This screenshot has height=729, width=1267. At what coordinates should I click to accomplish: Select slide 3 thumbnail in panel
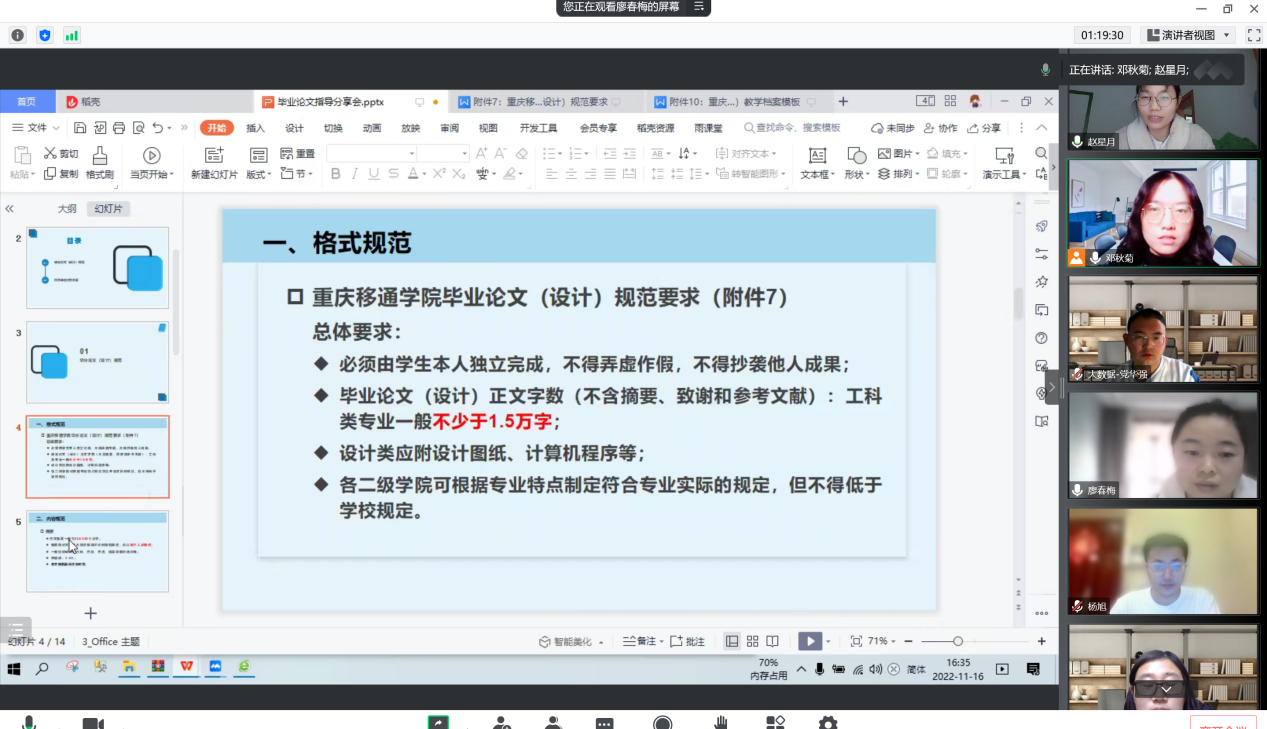coord(97,362)
